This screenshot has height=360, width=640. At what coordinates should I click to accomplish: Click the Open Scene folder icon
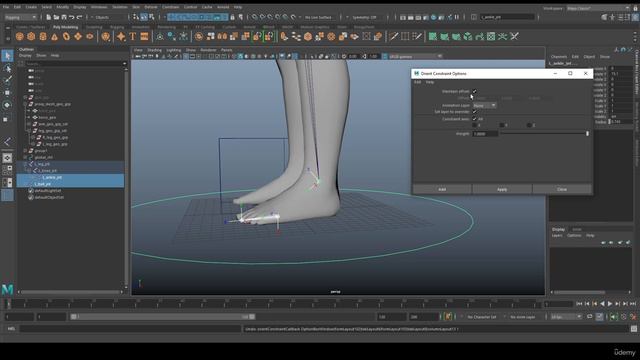coord(56,17)
